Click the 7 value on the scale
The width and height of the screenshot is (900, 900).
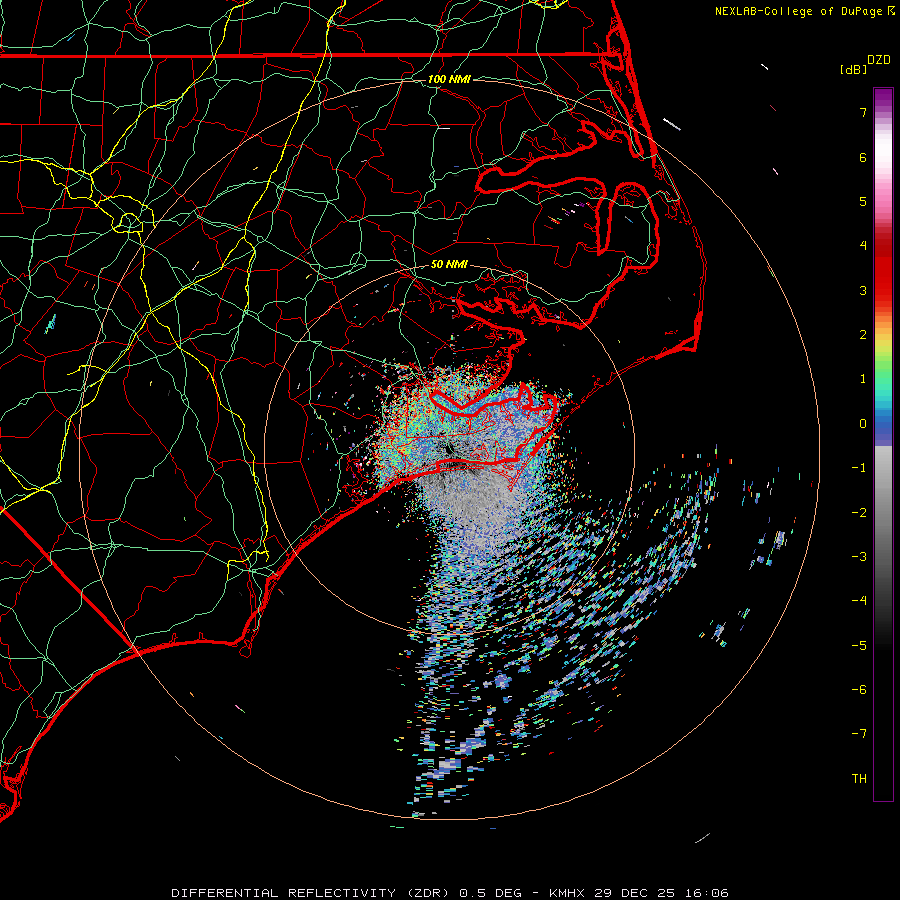click(863, 112)
